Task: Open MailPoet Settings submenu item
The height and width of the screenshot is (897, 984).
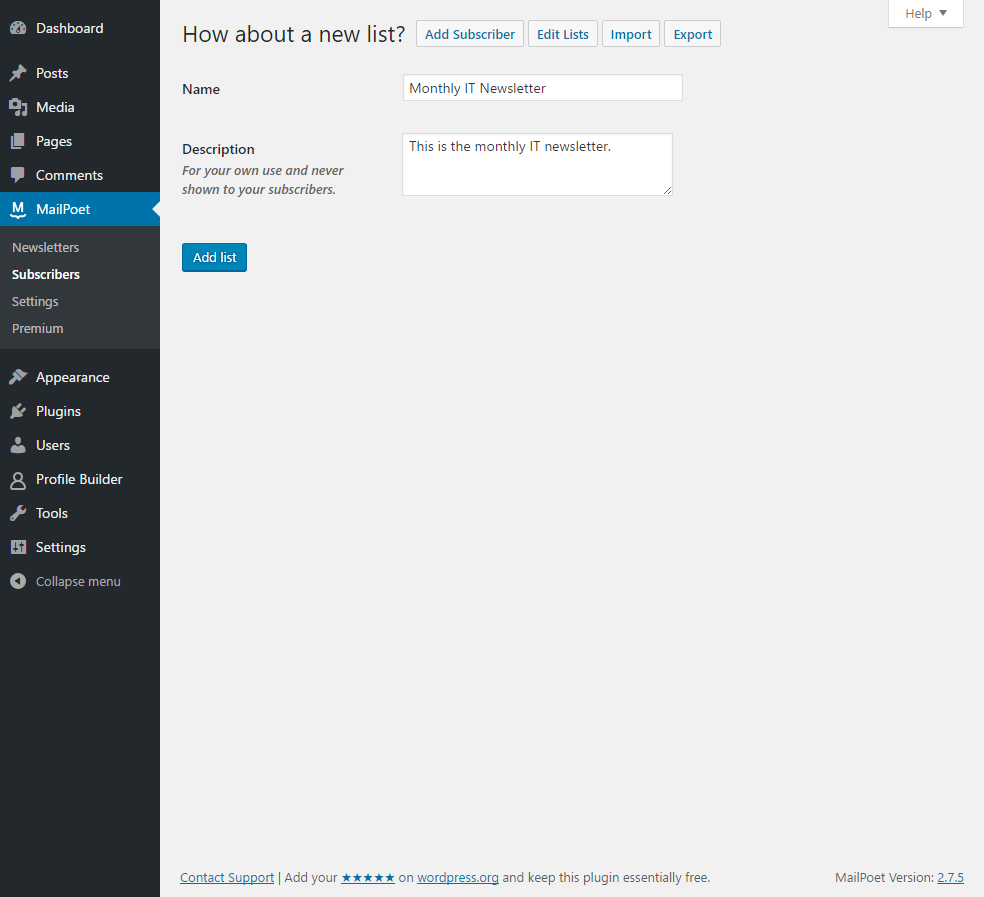Action: pyautogui.click(x=35, y=301)
